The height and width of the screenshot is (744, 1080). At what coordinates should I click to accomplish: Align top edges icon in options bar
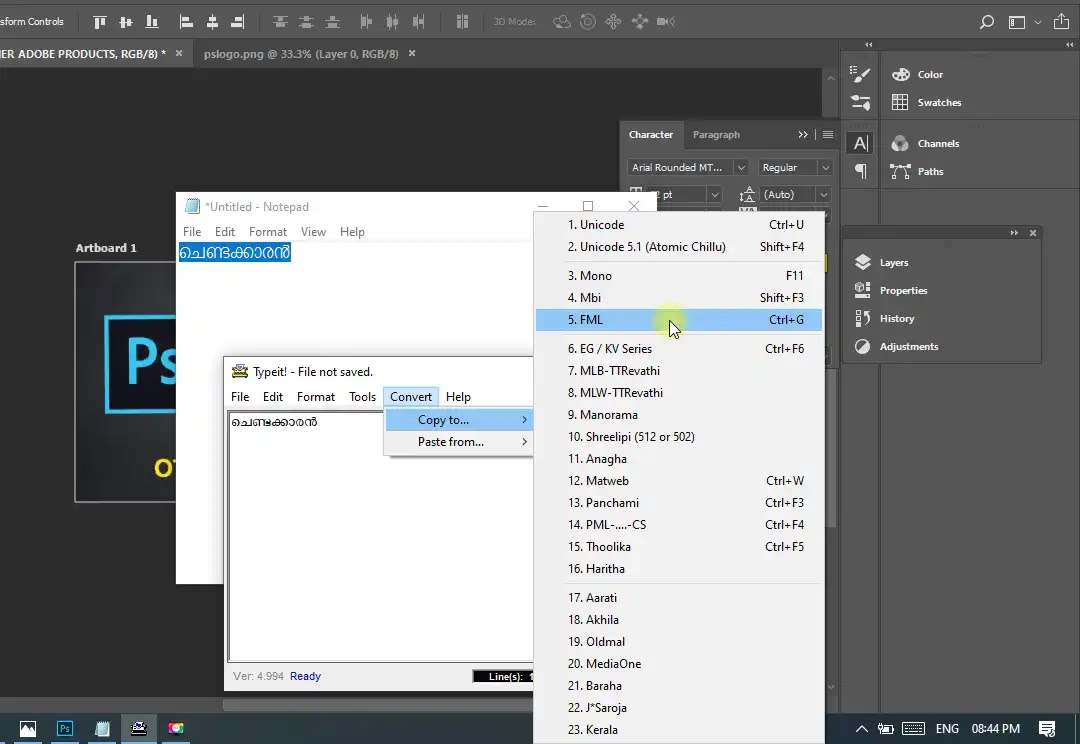pos(100,22)
